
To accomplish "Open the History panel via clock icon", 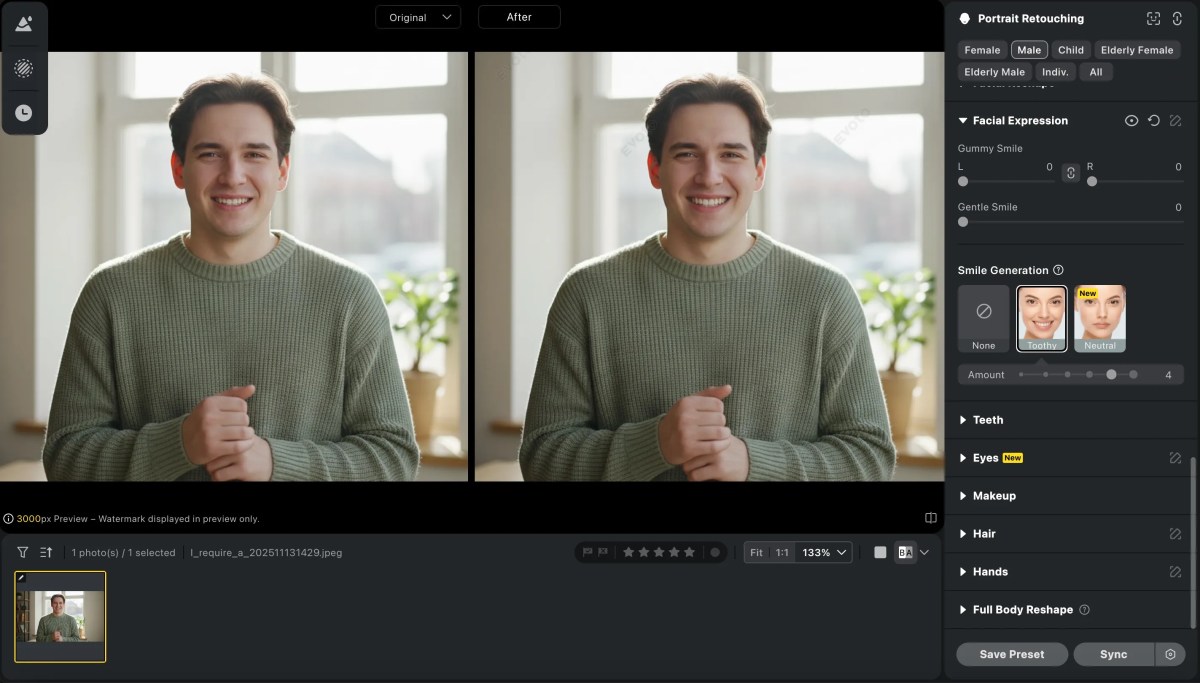I will click(24, 112).
